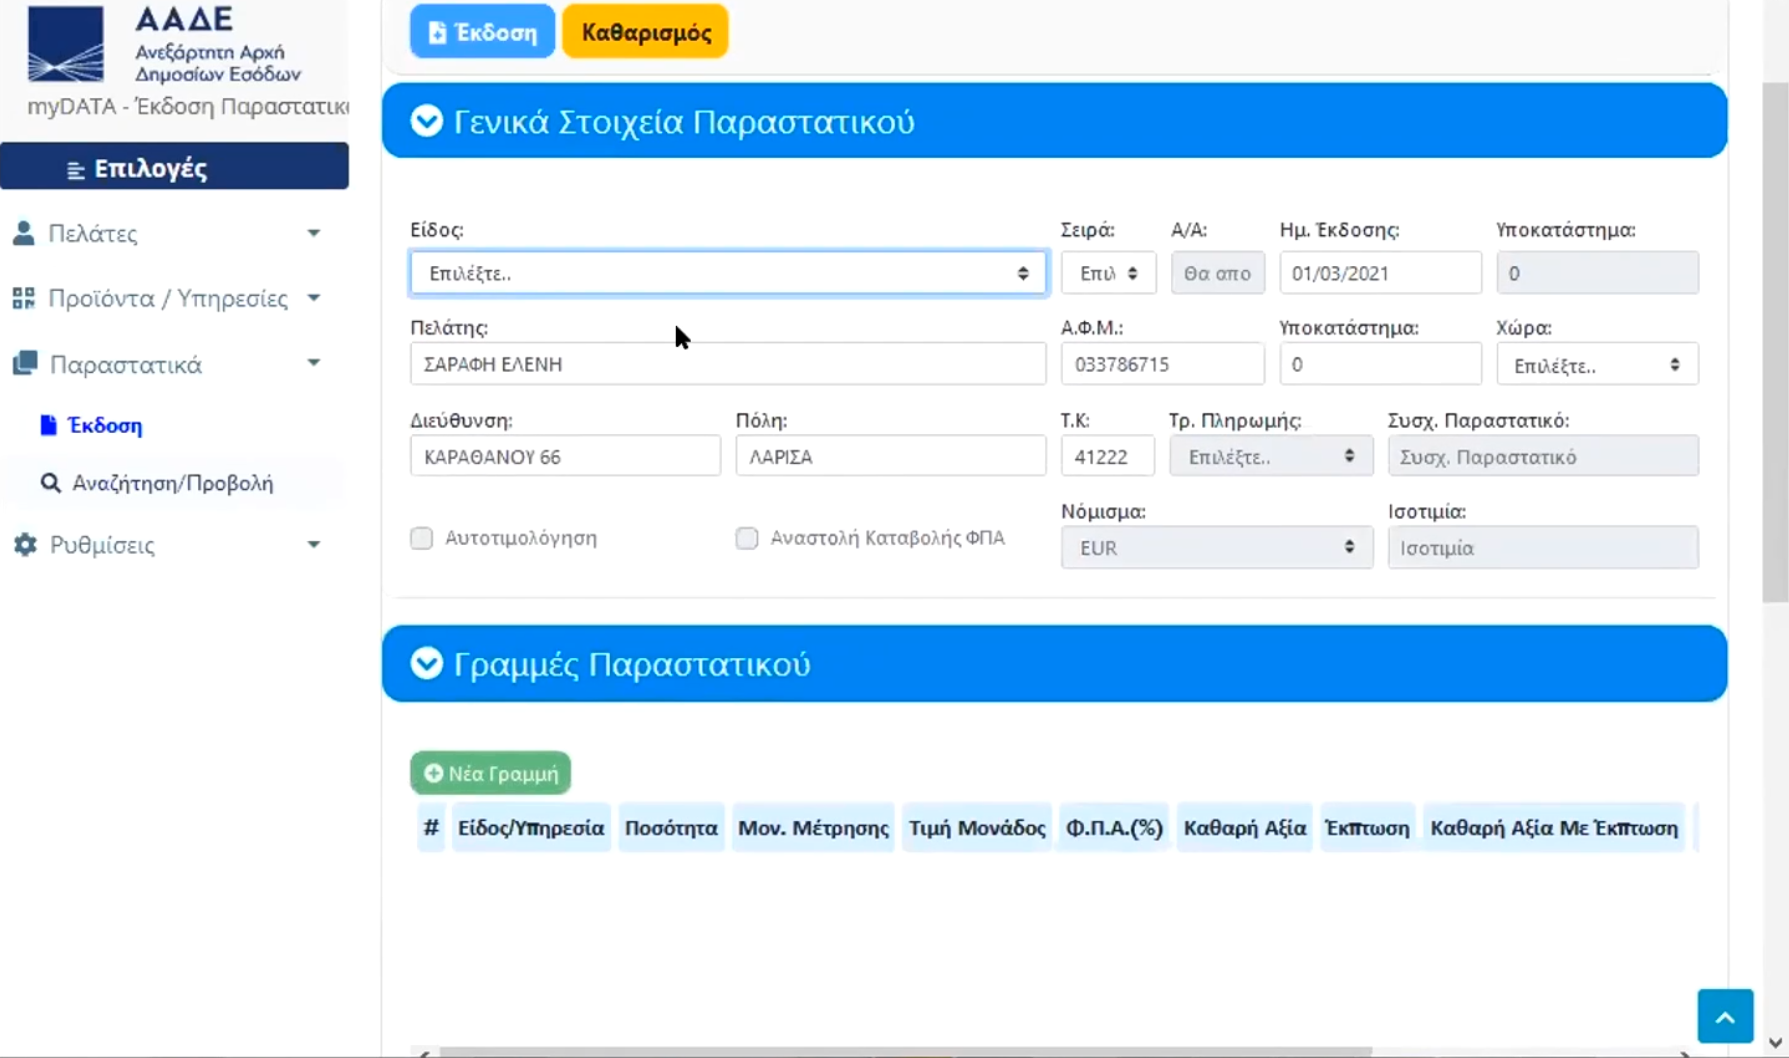This screenshot has height=1058, width=1789.
Task: Click the Αναζήτηση/Προβολή magnifier icon
Action: (x=50, y=483)
